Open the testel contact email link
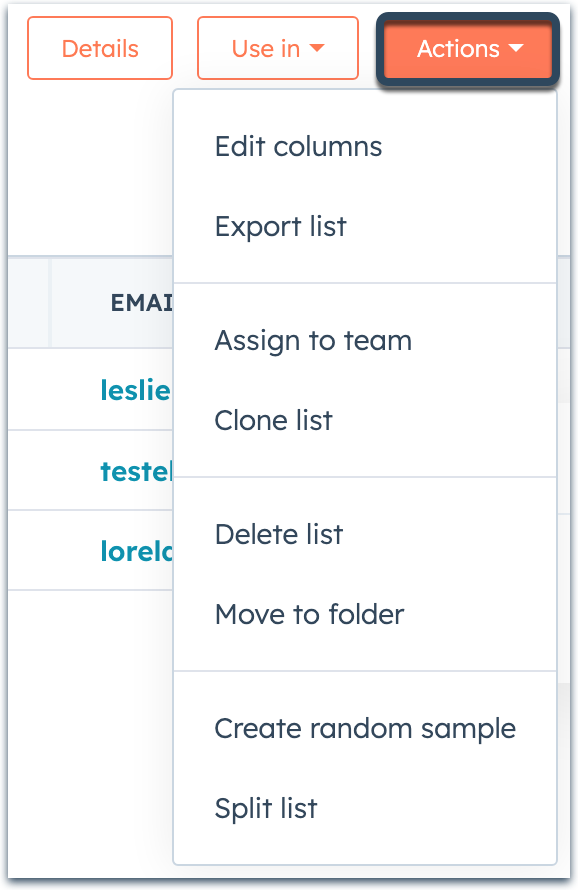The height and width of the screenshot is (890, 578). click(131, 470)
